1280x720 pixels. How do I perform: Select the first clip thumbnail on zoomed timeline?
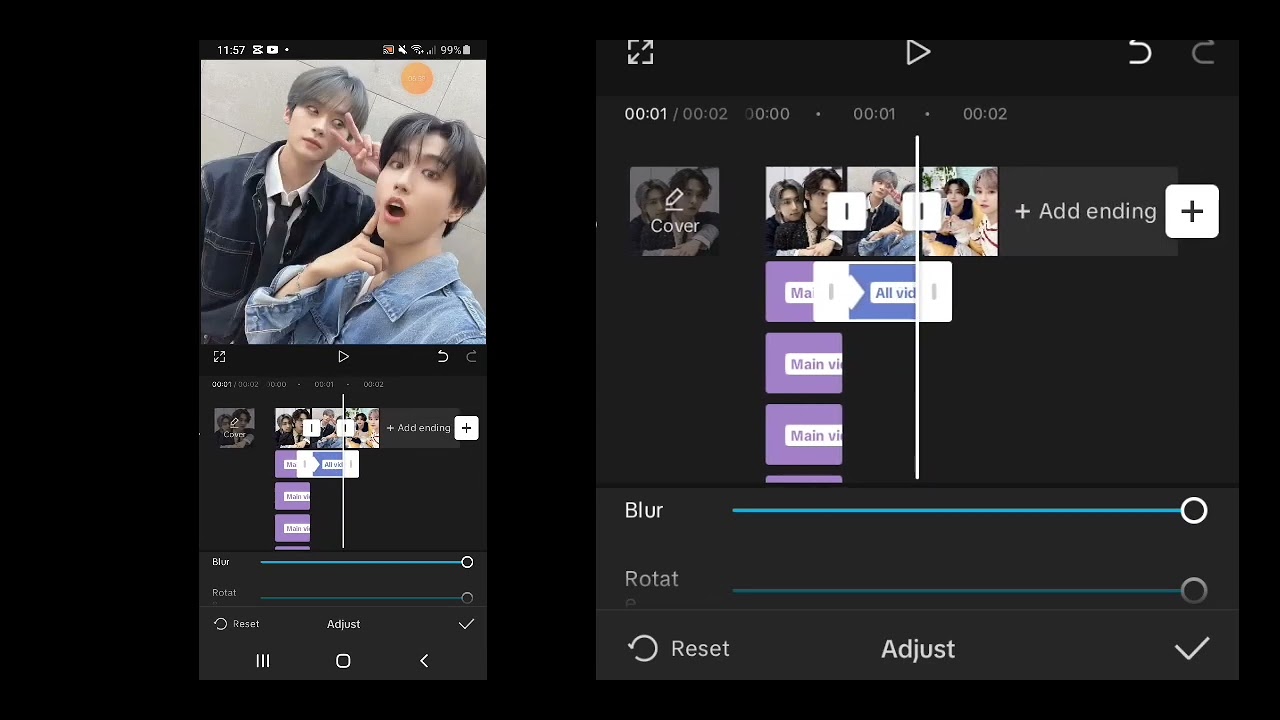[x=804, y=211]
